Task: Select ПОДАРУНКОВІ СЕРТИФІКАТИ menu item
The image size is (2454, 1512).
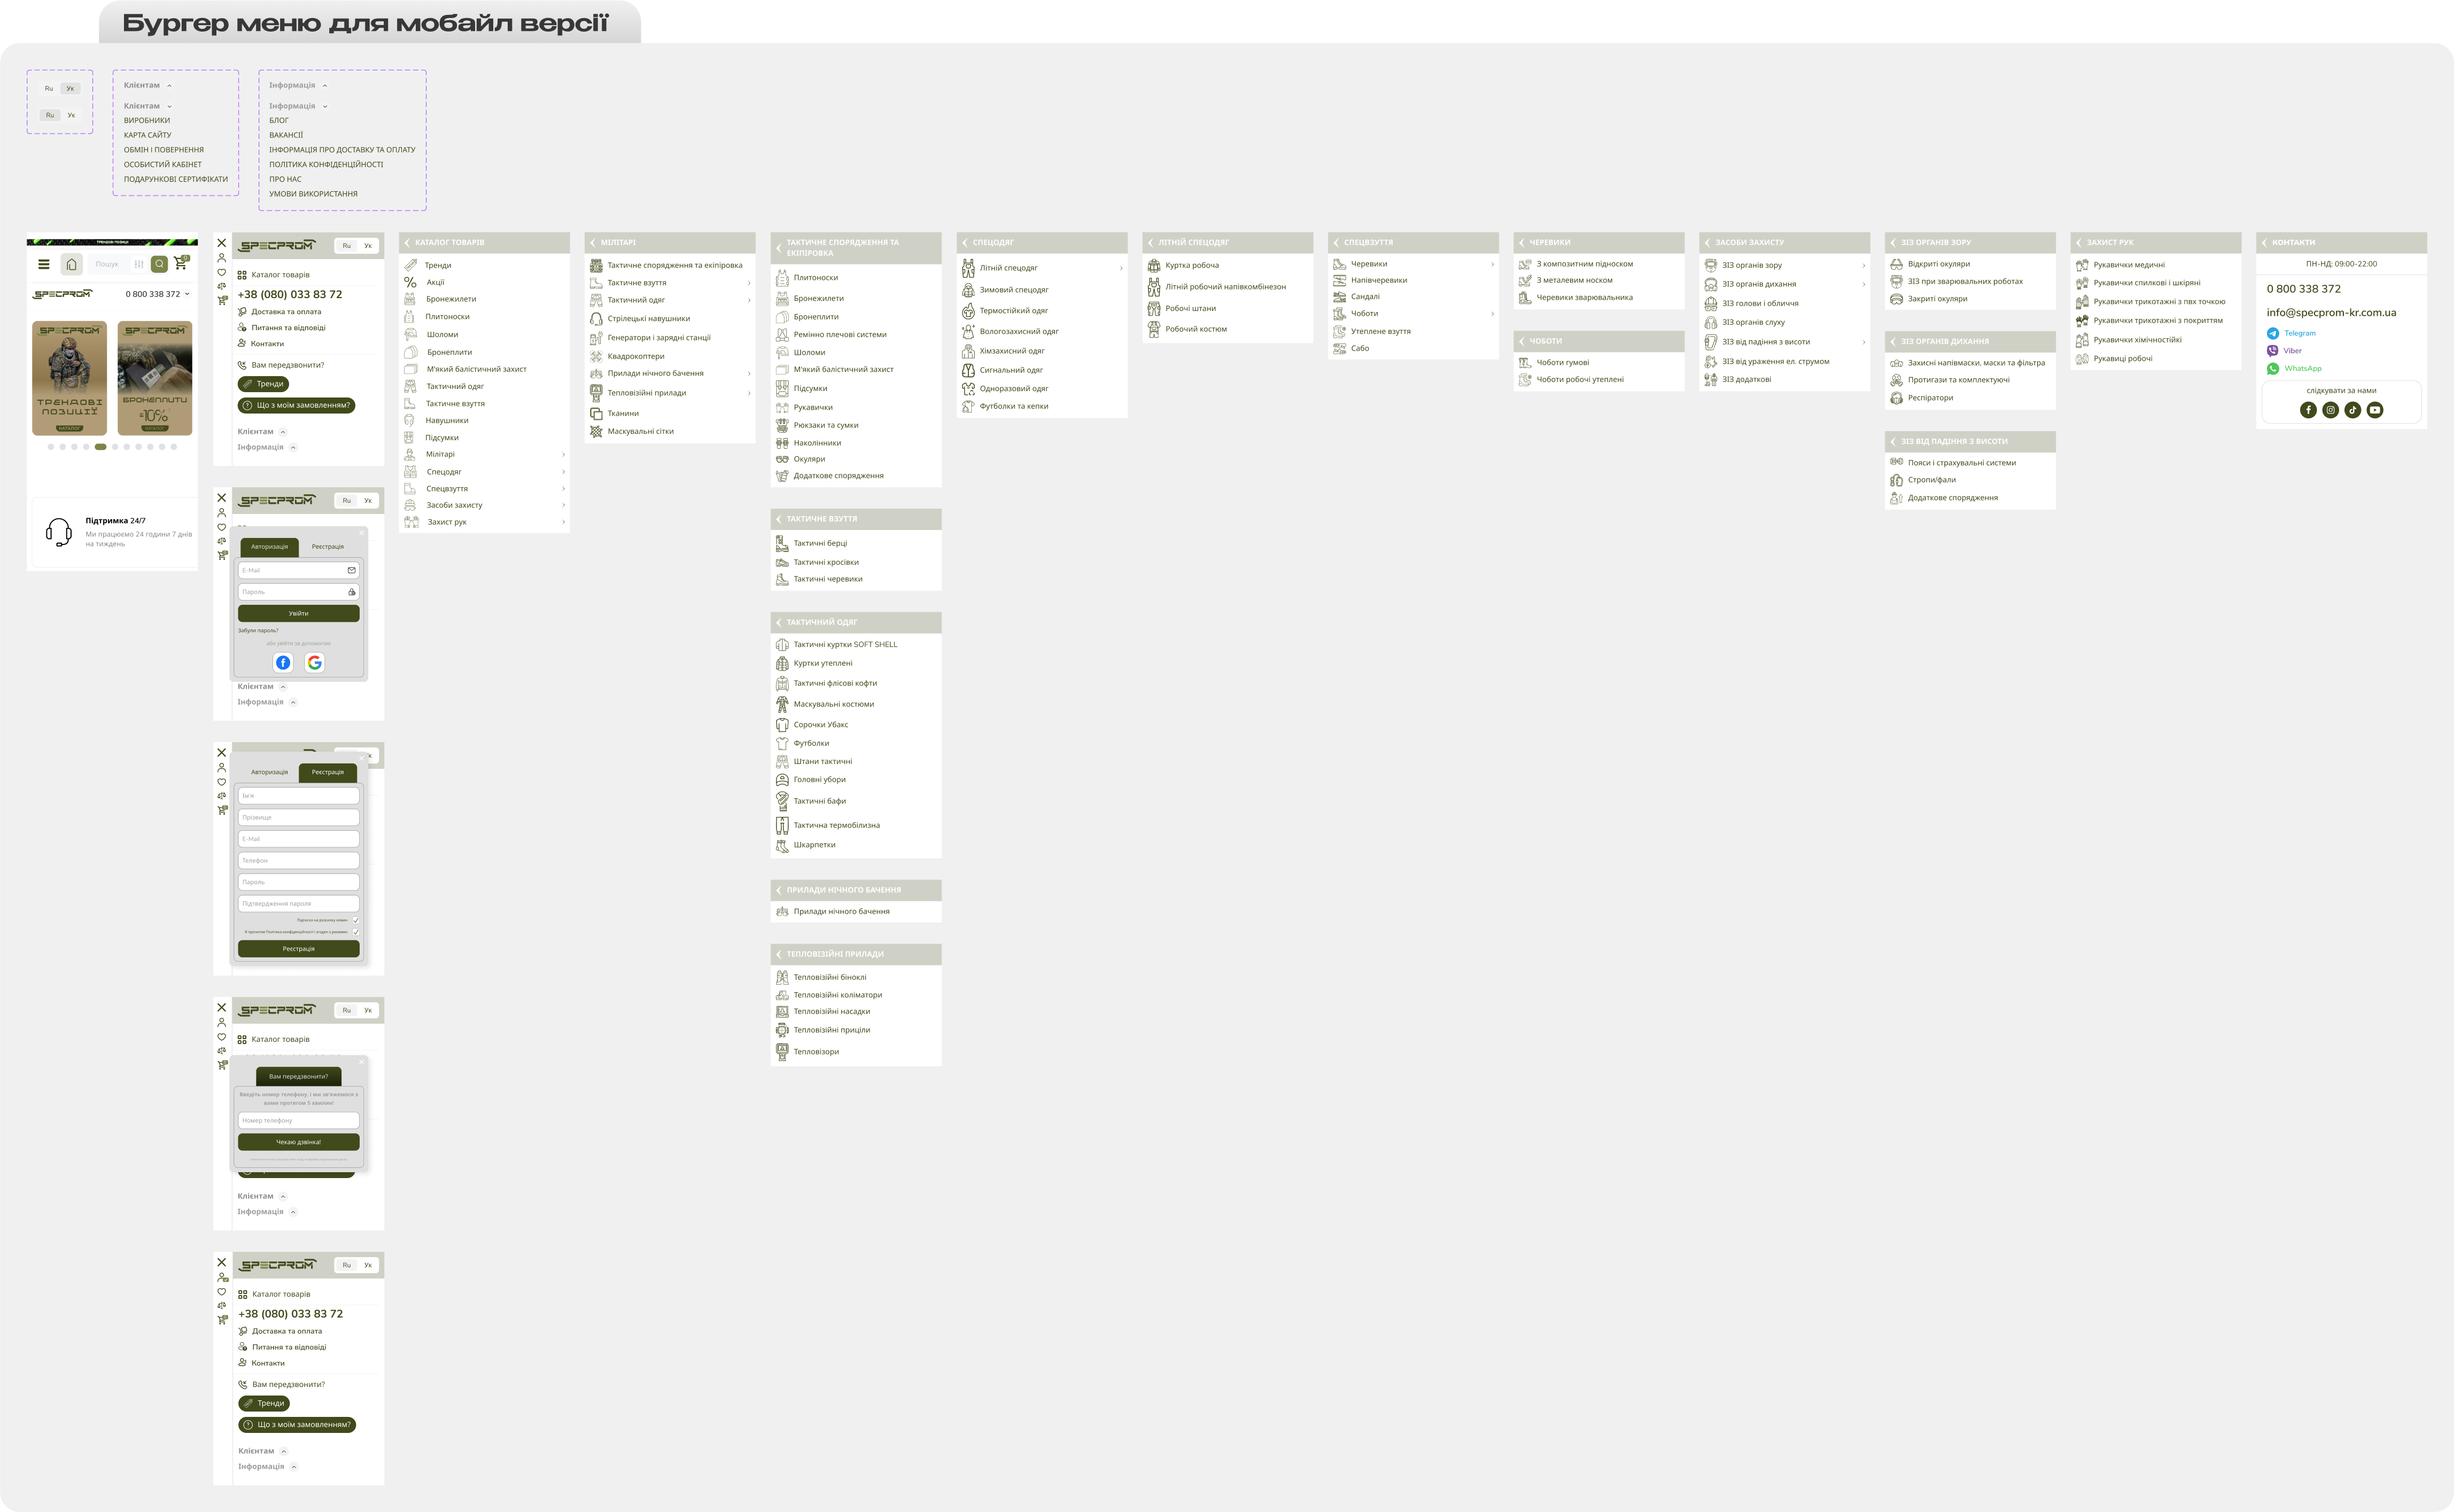Action: tap(175, 179)
